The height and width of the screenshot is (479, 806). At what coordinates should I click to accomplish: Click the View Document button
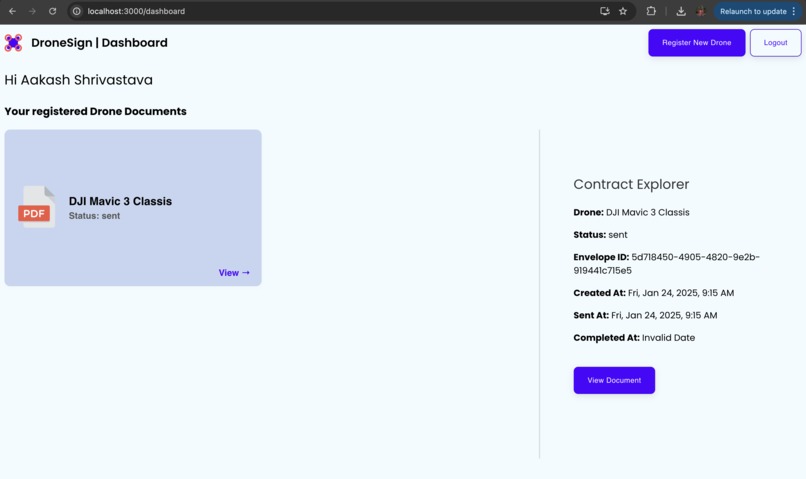click(614, 380)
